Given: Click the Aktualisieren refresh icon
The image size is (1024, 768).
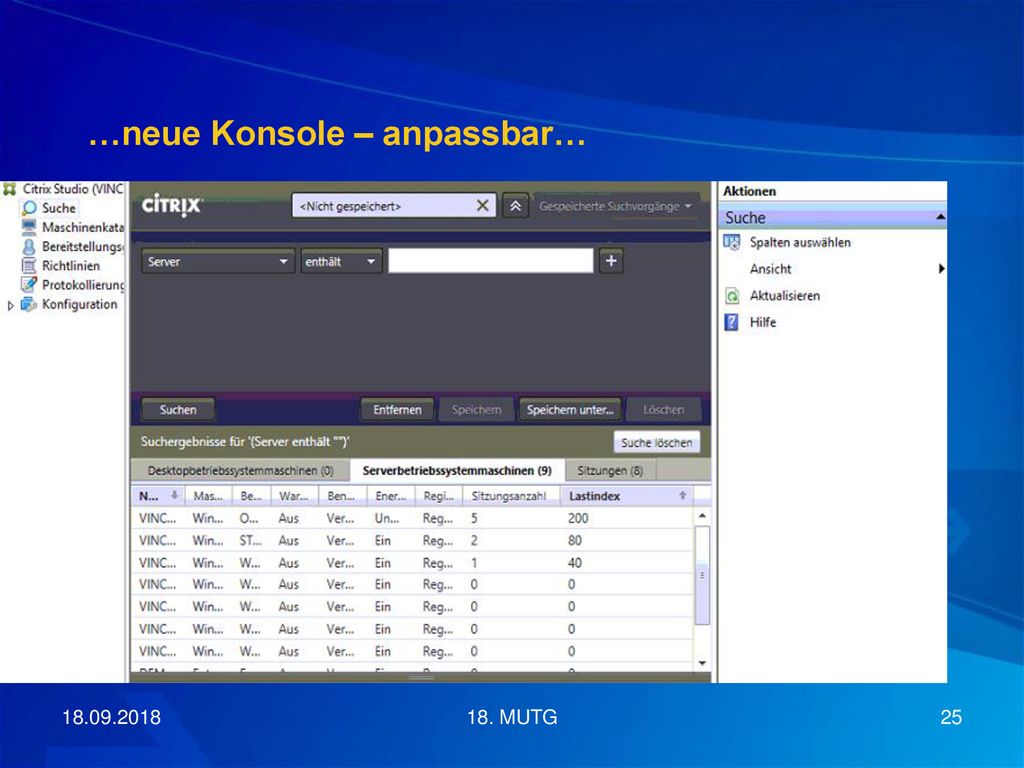Looking at the screenshot, I should point(732,296).
